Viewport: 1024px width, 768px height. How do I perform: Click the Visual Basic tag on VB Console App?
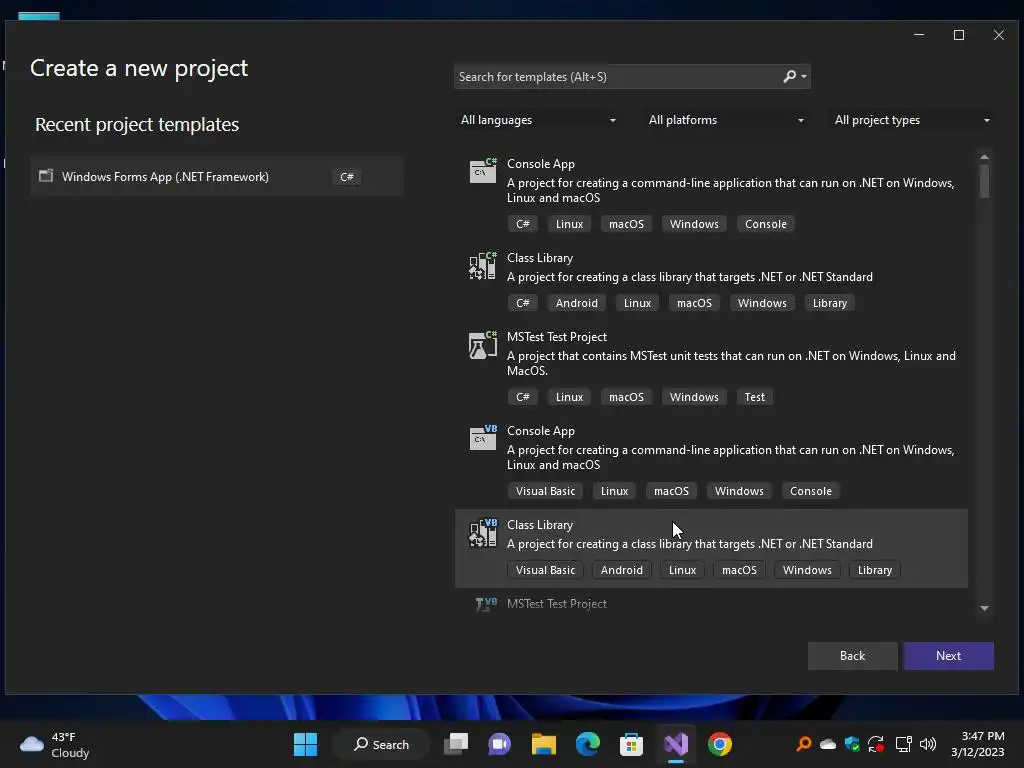tap(545, 491)
